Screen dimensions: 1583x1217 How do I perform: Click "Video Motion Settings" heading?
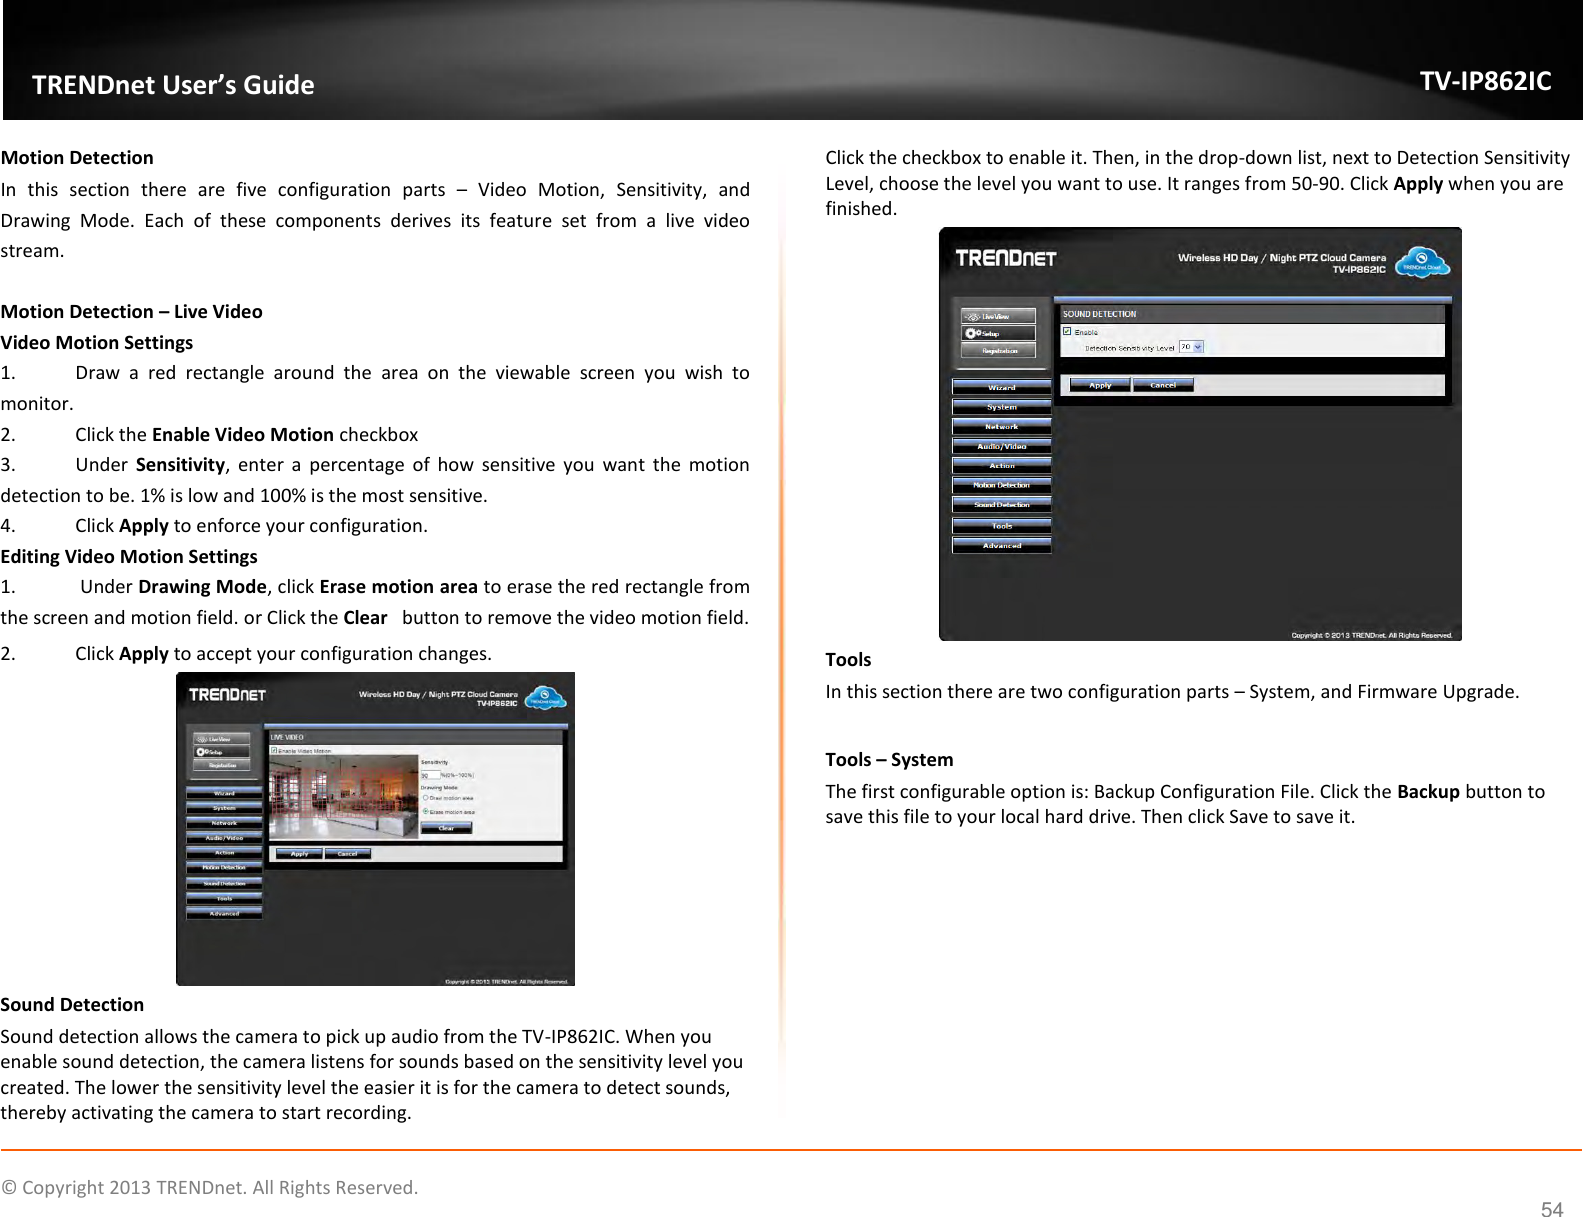pyautogui.click(x=97, y=342)
